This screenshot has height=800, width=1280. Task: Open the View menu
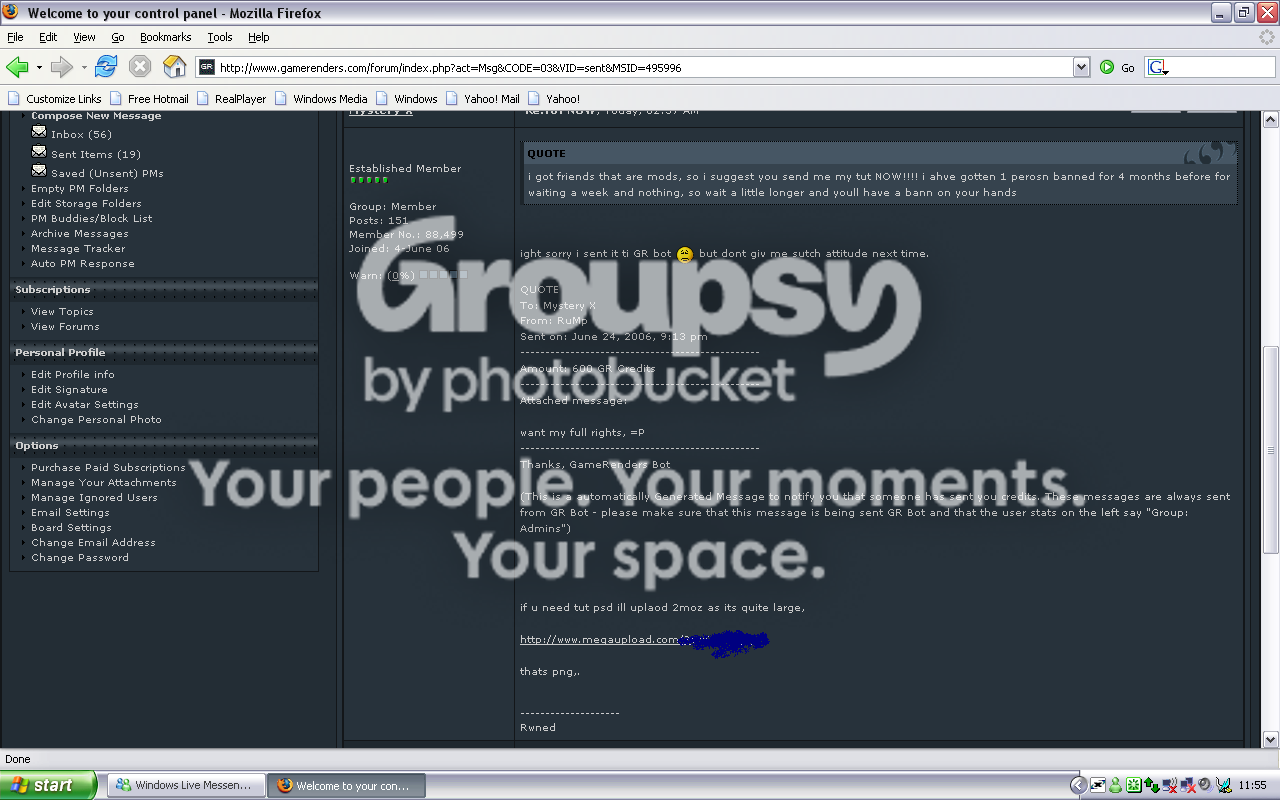pos(84,37)
